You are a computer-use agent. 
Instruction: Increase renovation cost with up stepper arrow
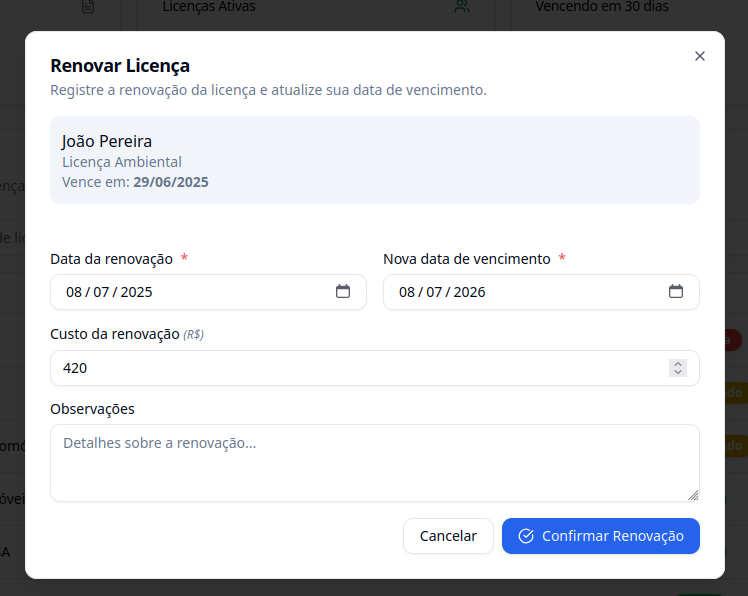coord(678,364)
